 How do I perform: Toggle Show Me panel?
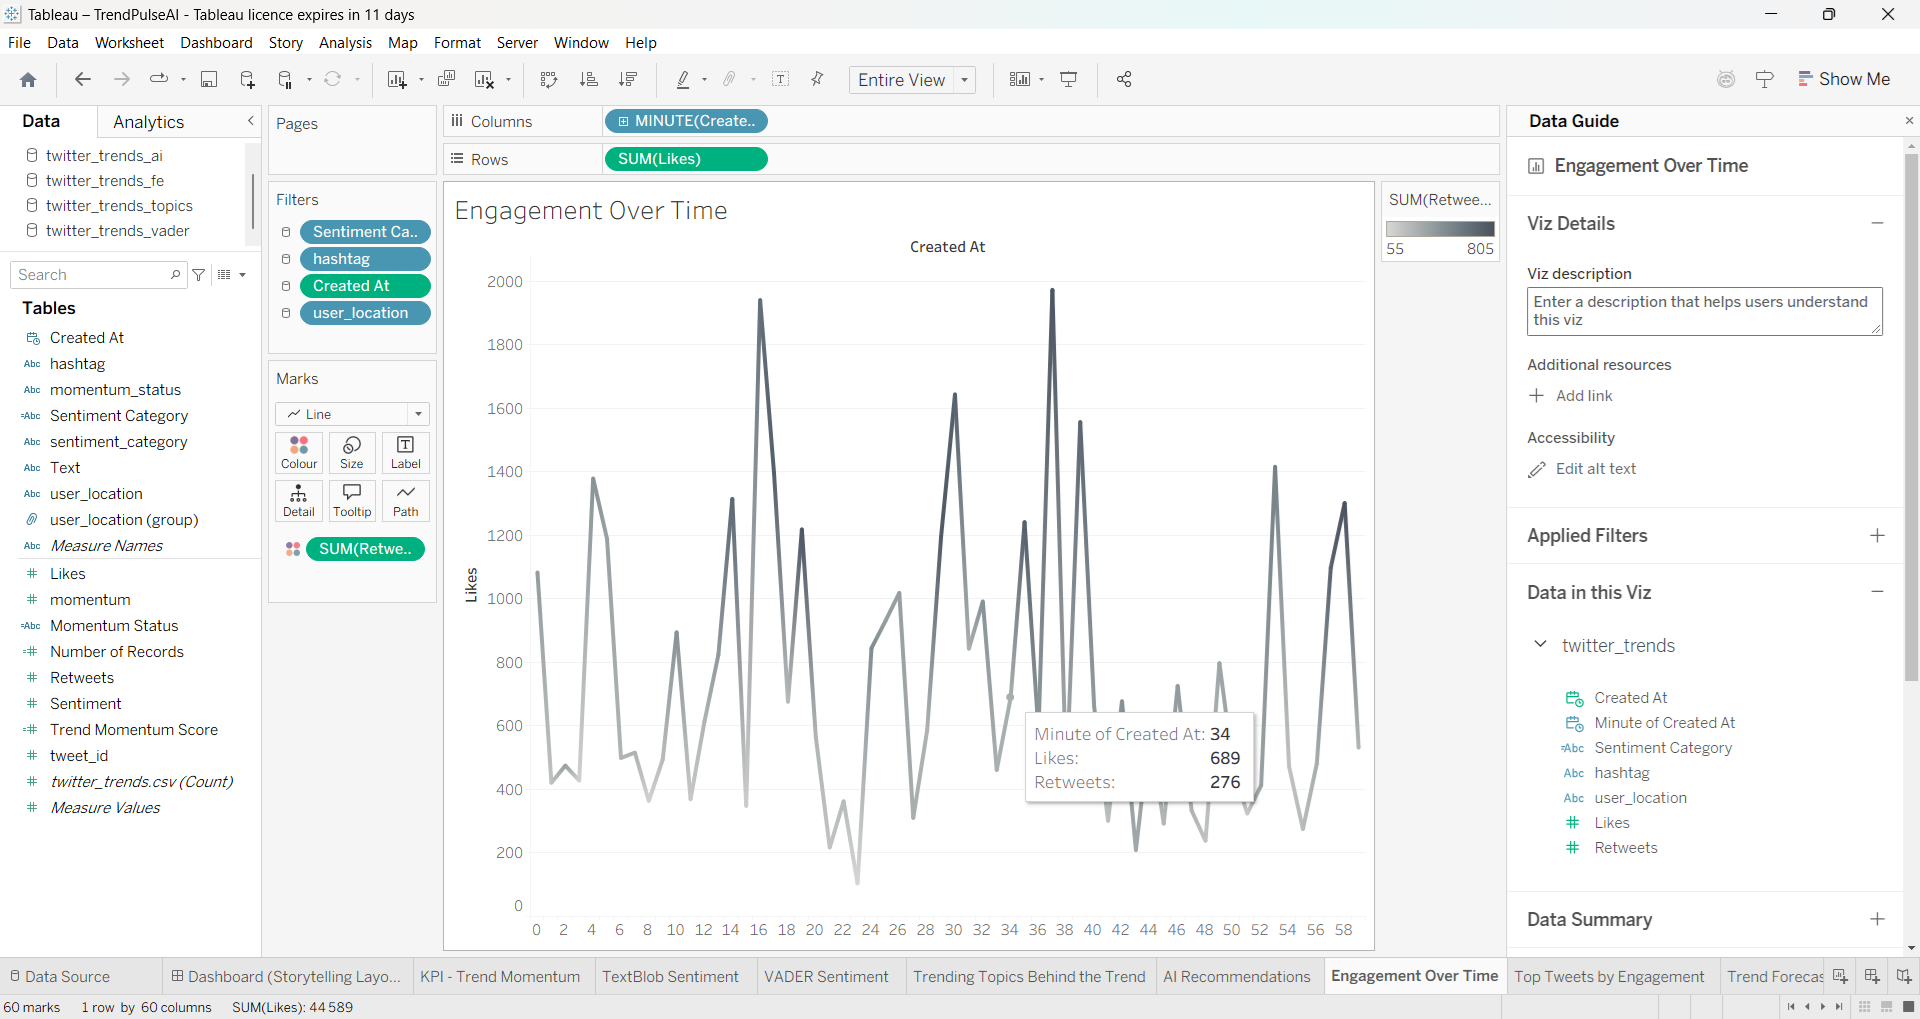pyautogui.click(x=1844, y=79)
